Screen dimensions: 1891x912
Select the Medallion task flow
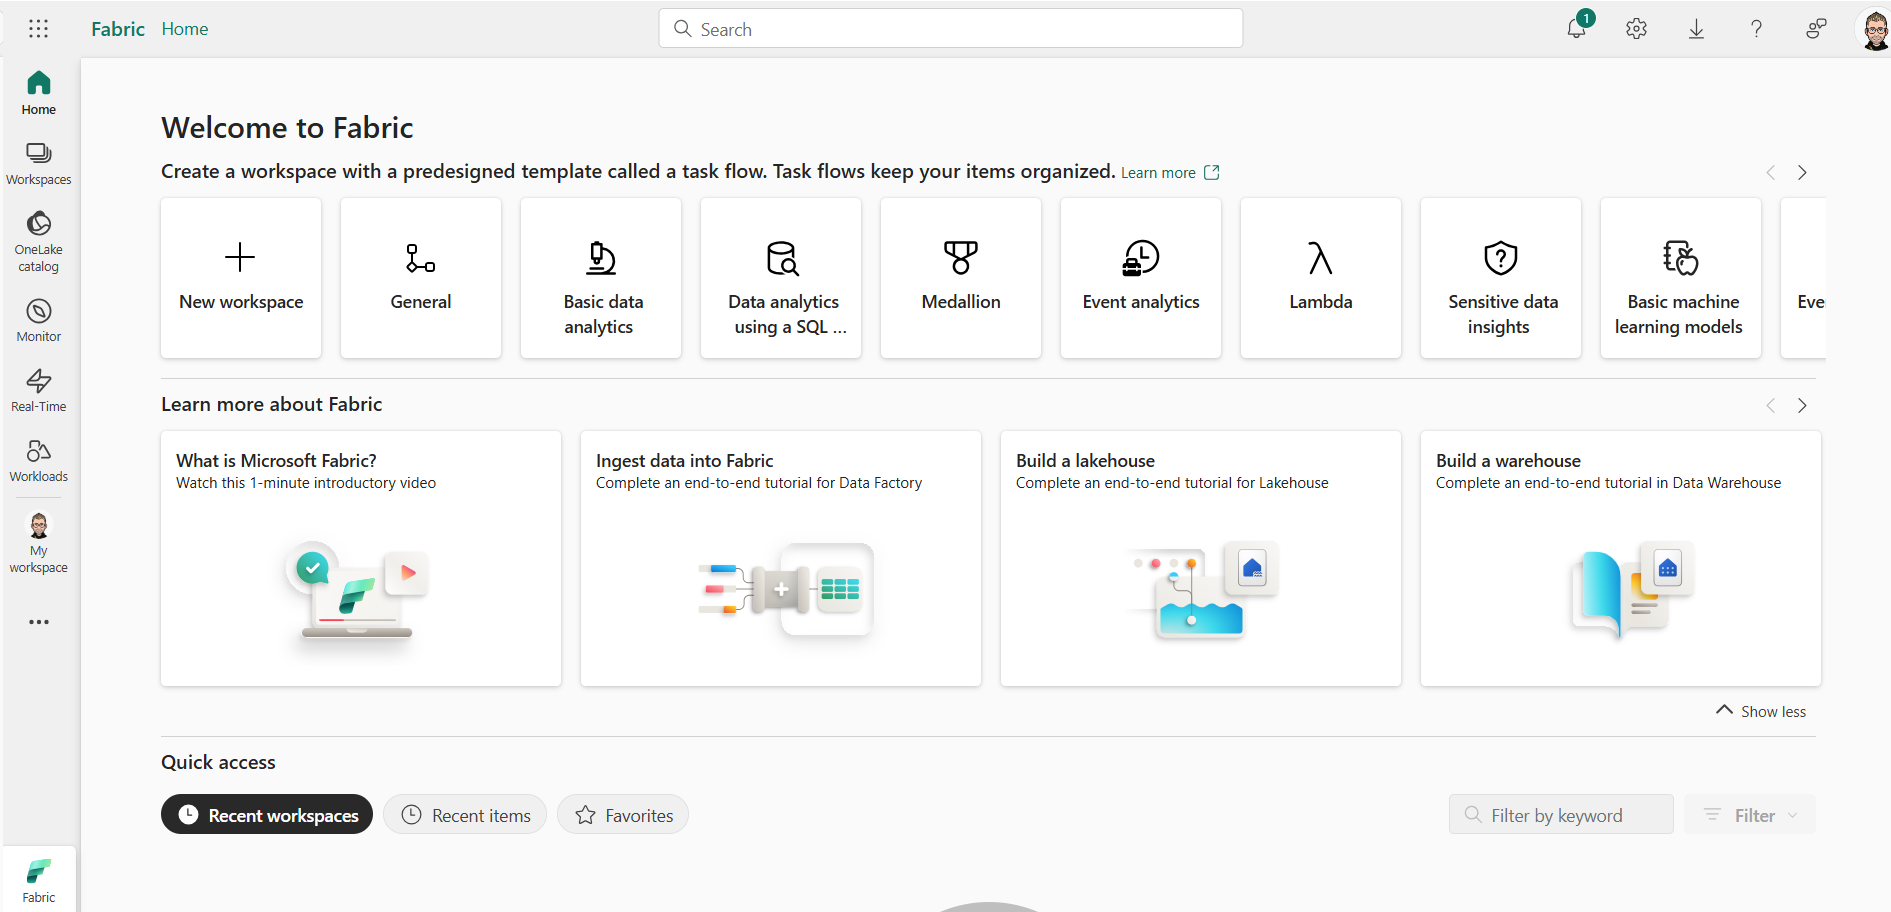point(961,278)
